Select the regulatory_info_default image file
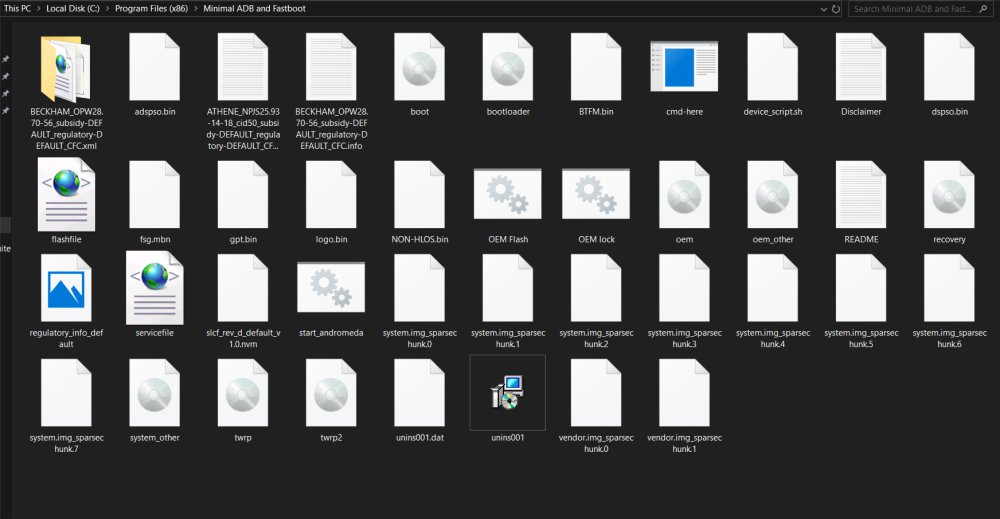 66,288
